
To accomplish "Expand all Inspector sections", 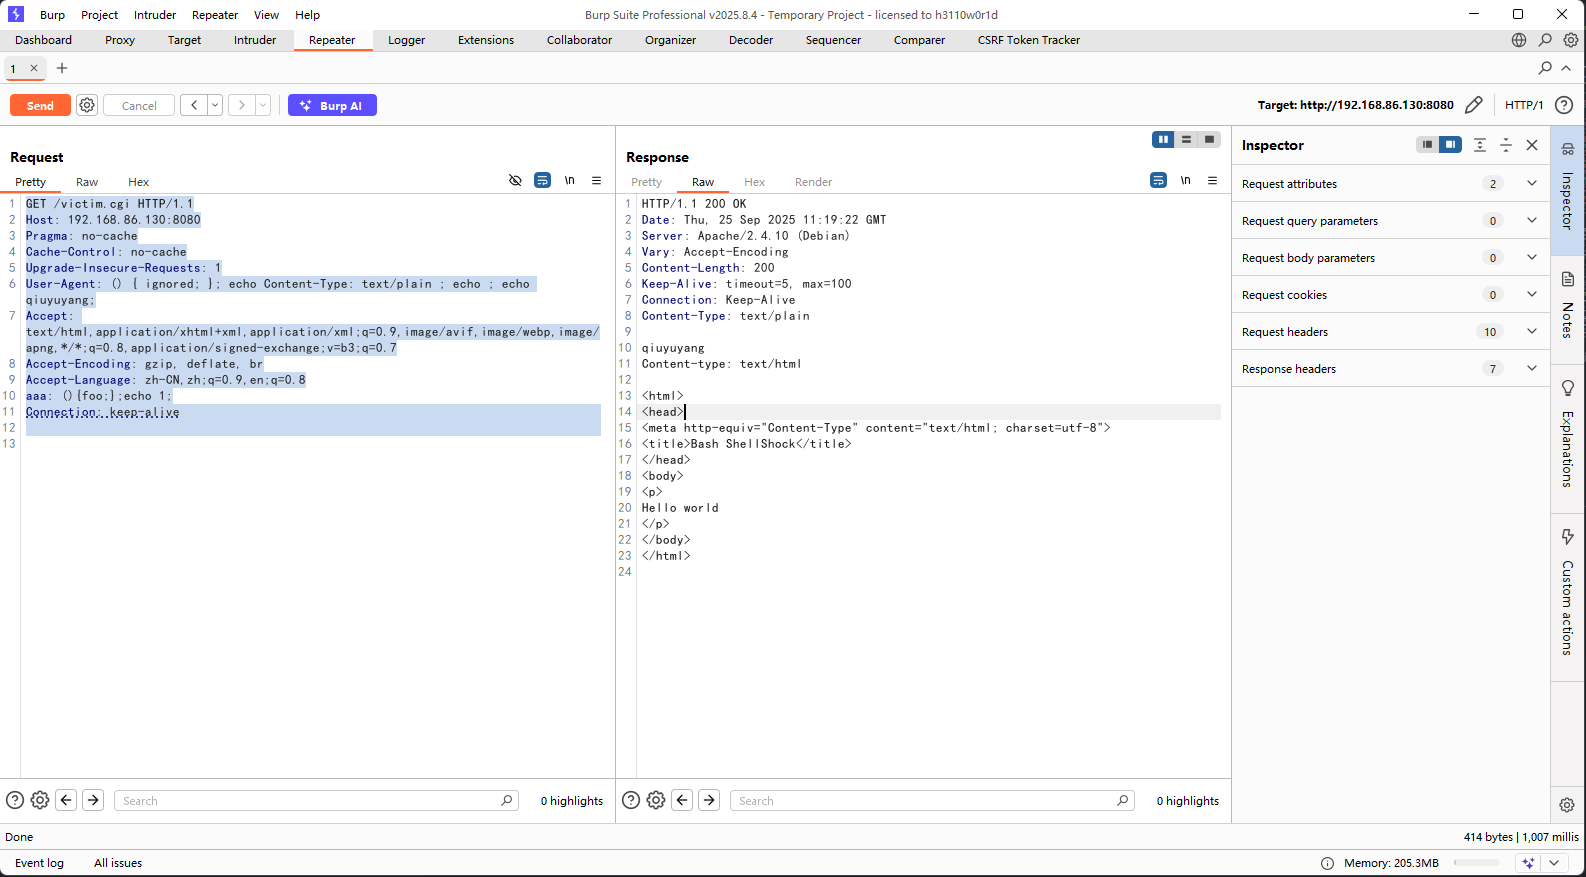I will click(1480, 145).
